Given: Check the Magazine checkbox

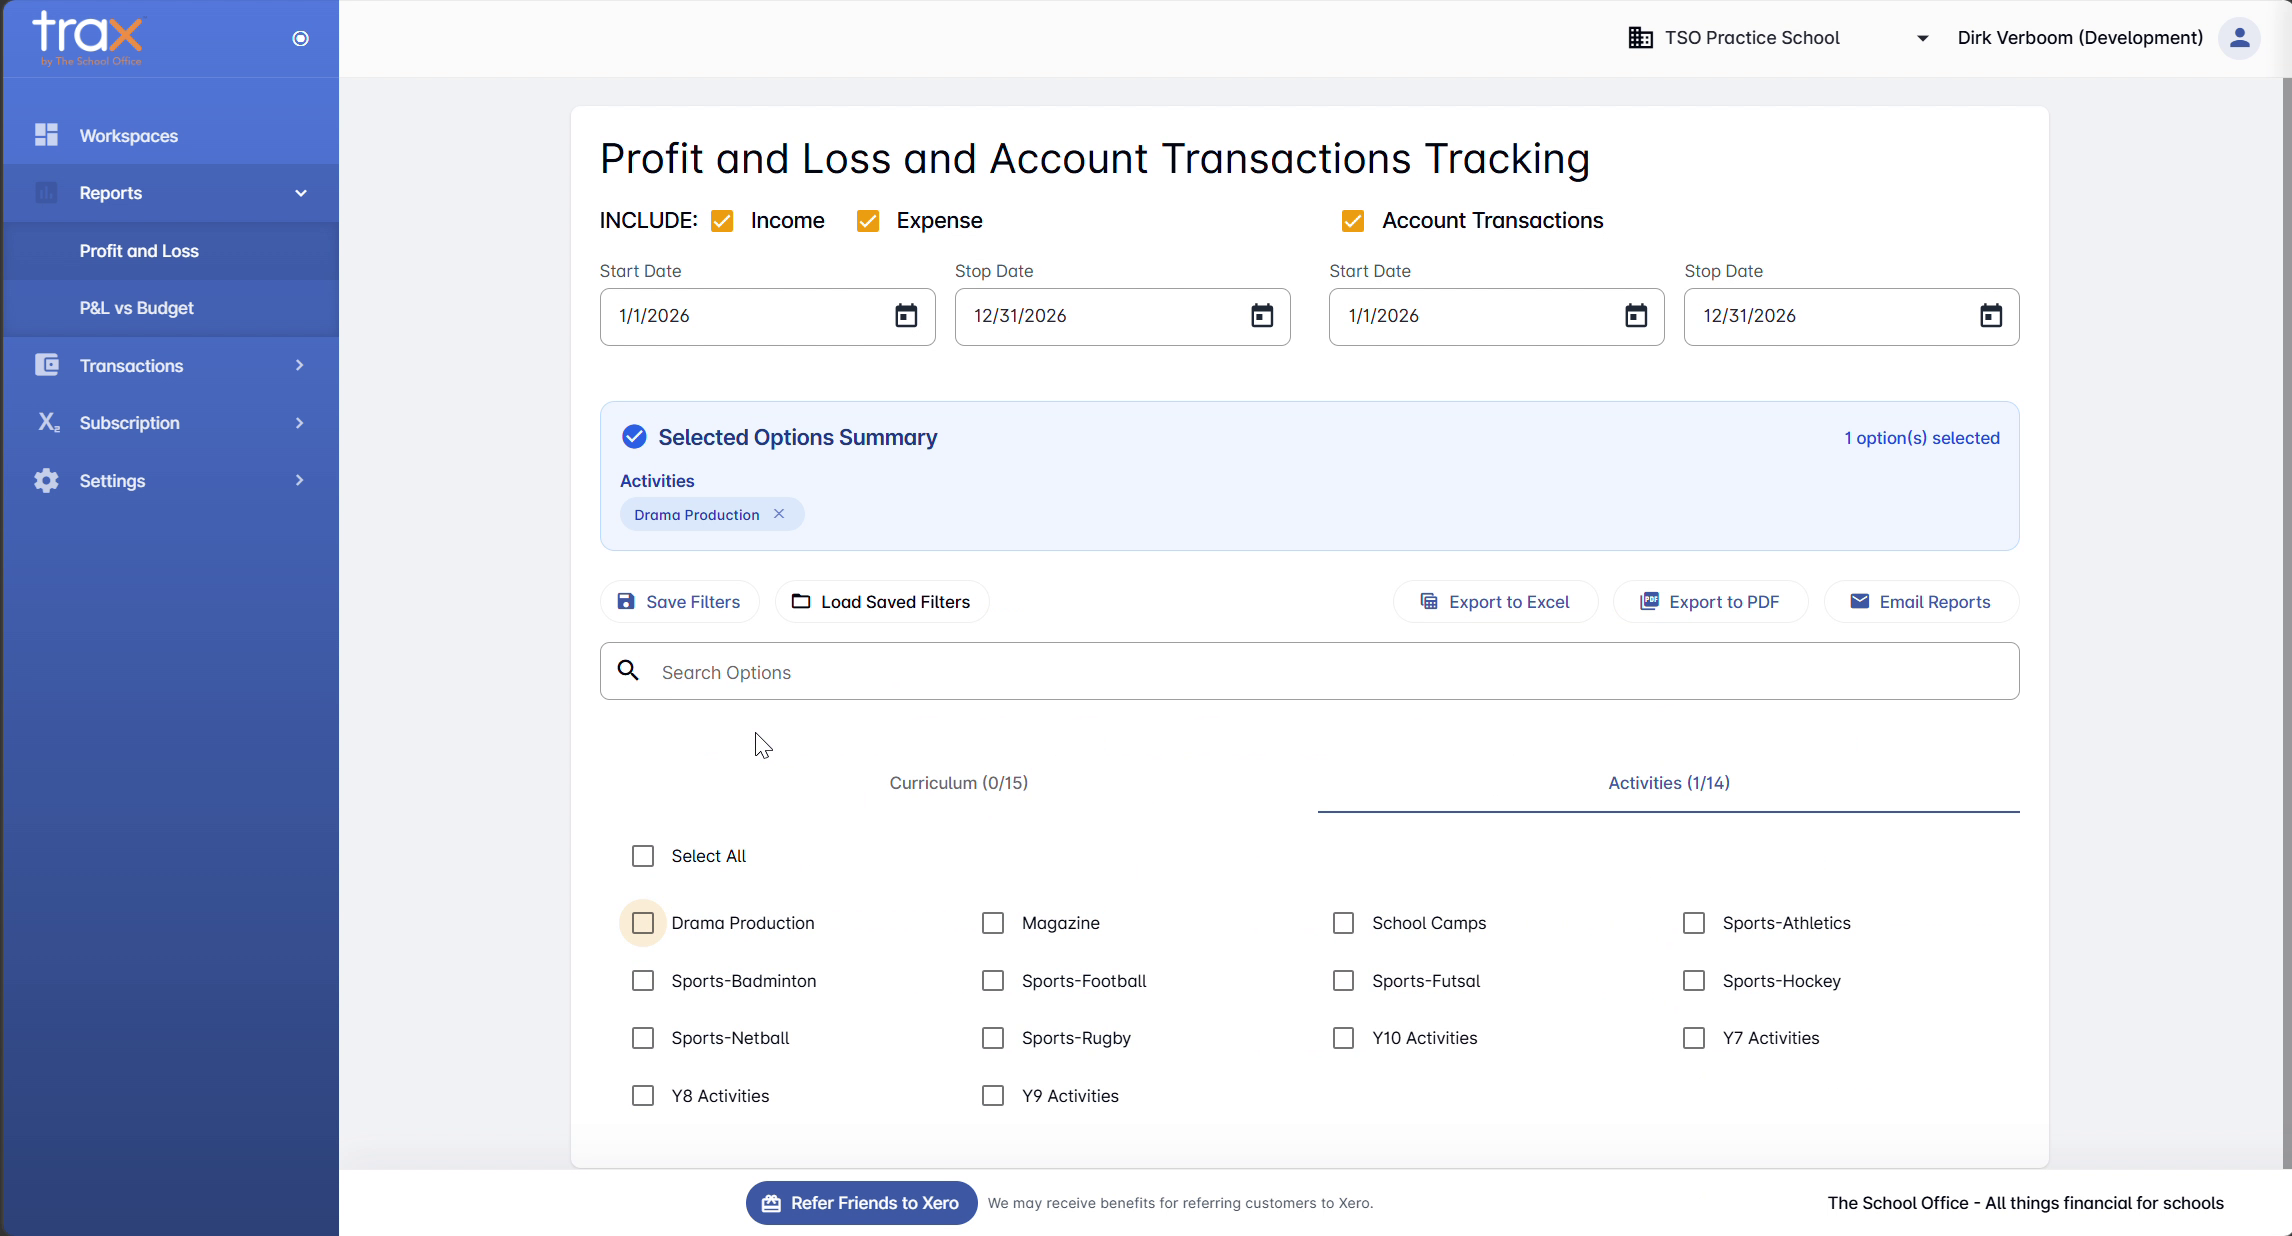Looking at the screenshot, I should click(993, 923).
